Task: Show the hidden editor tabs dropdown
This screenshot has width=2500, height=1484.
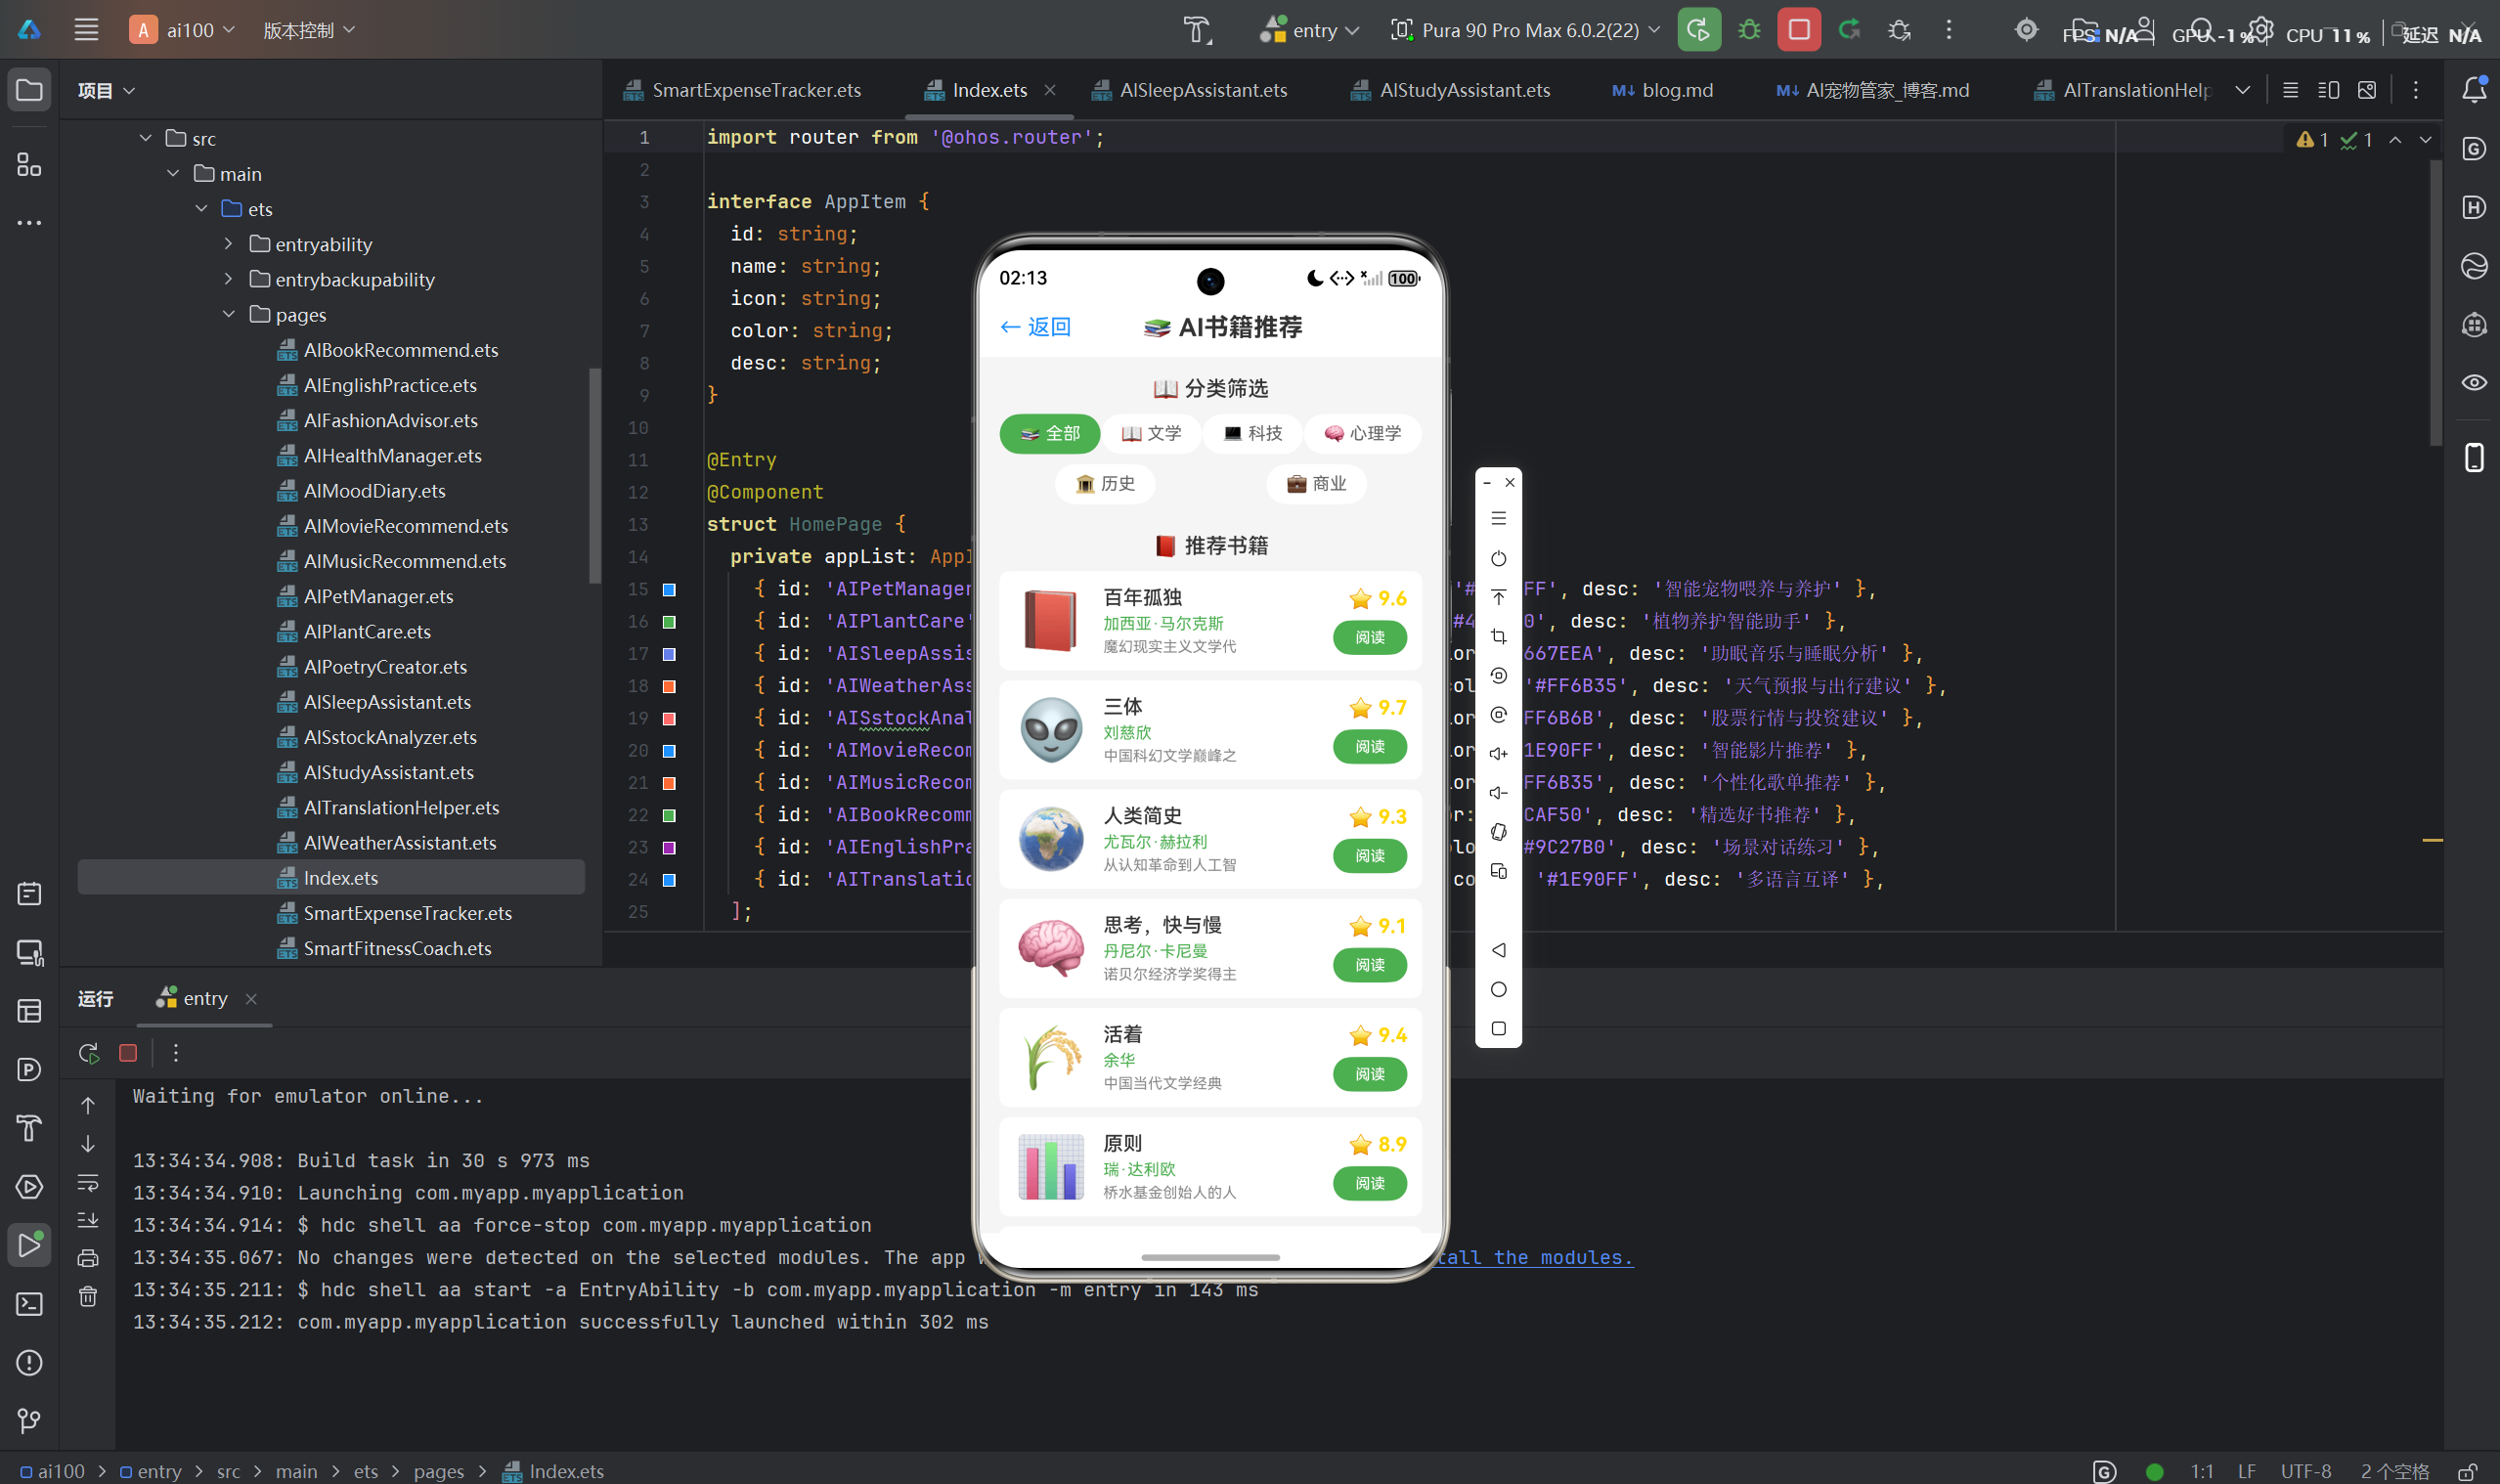Action: pyautogui.click(x=2243, y=90)
